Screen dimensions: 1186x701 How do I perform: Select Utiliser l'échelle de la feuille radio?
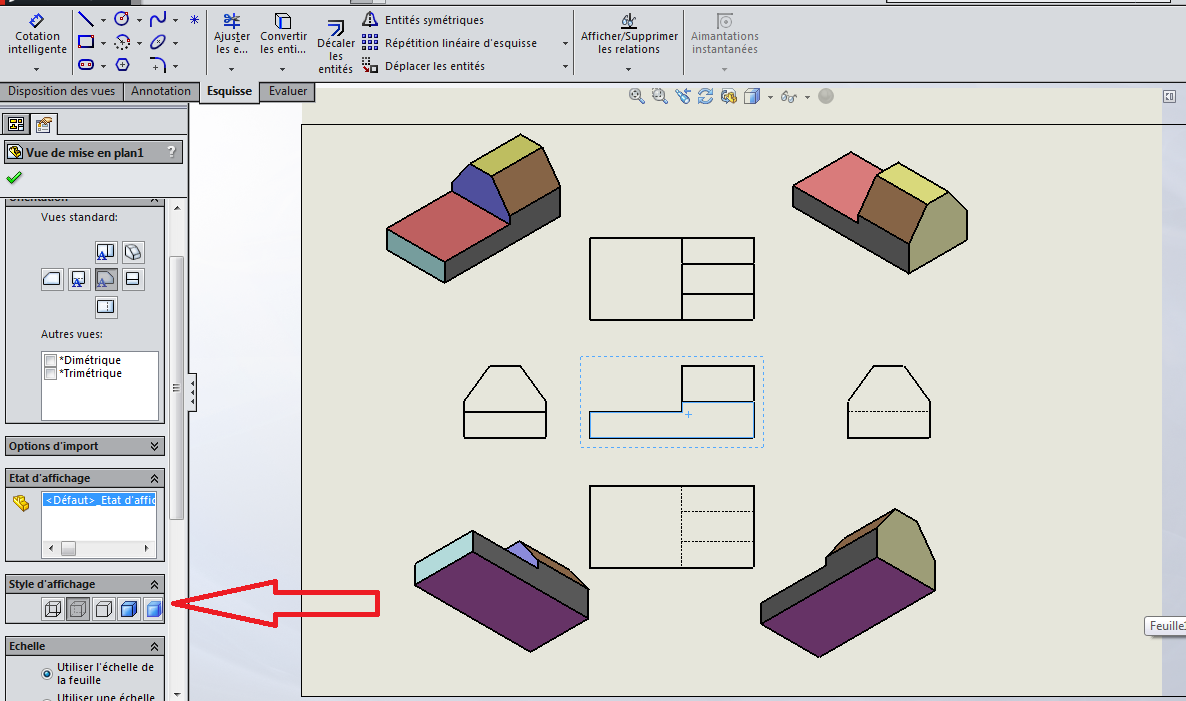click(47, 673)
